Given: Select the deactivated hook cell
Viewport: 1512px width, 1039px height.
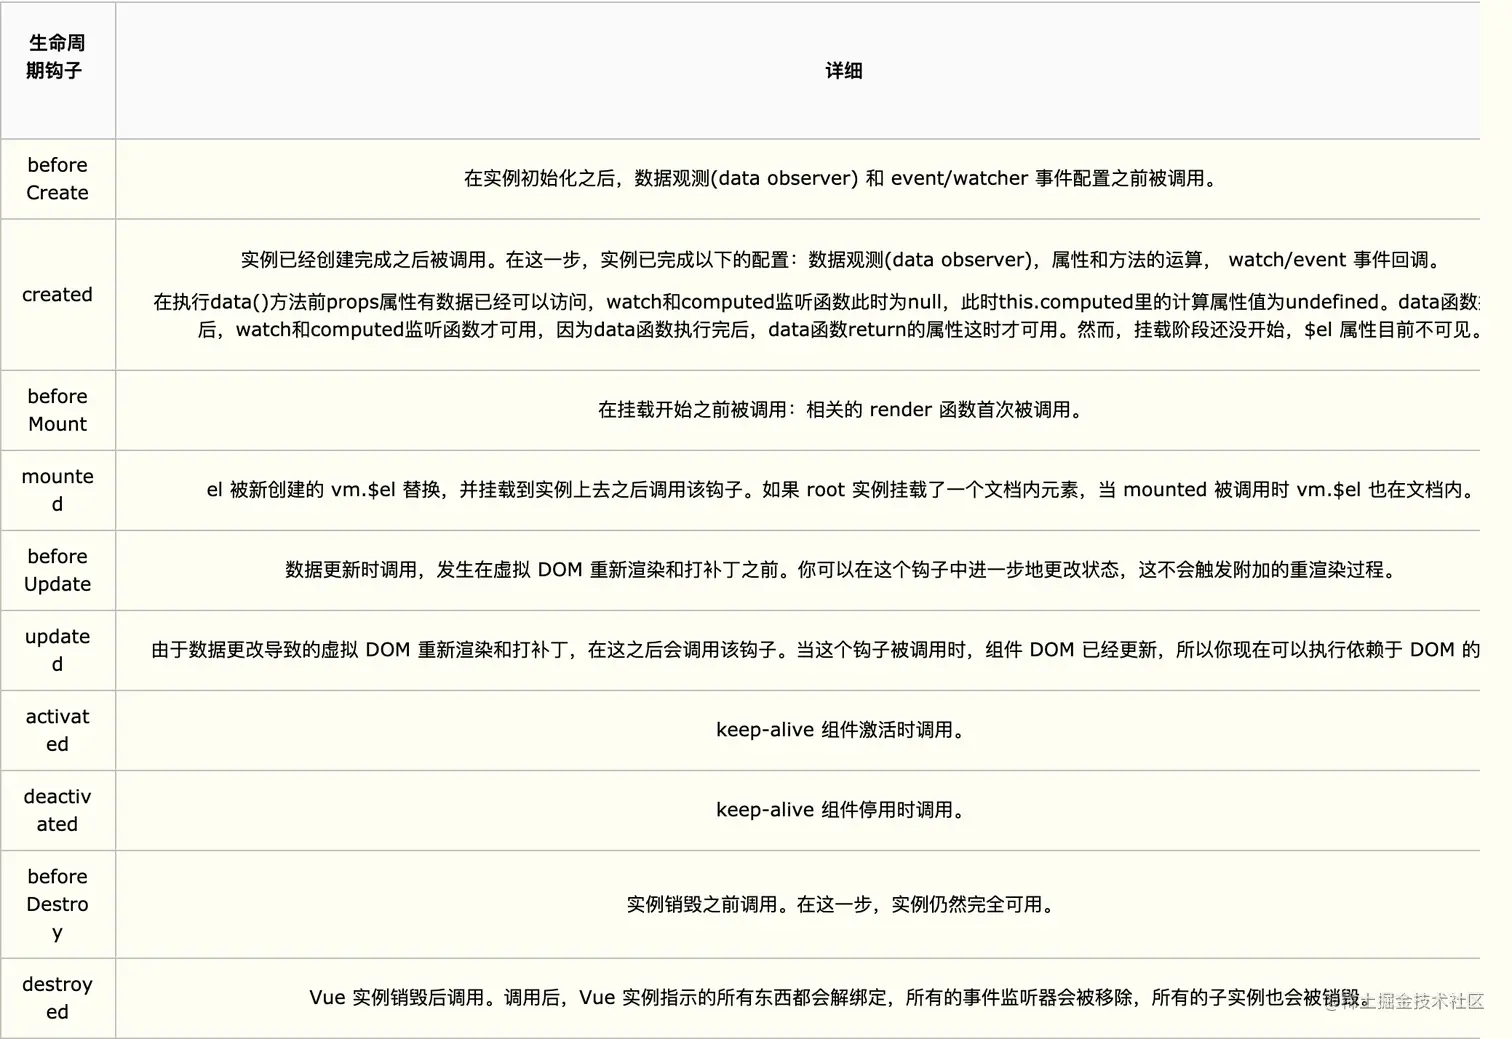Looking at the screenshot, I should point(58,810).
